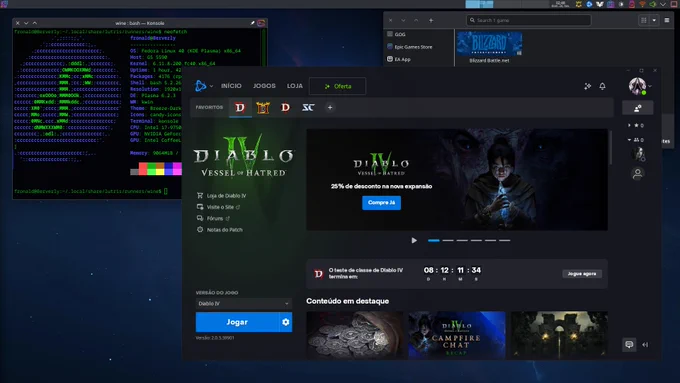Image resolution: width=680 pixels, height=383 pixels.
Task: Expand the hidden system tray icons chevron
Action: coord(663,4)
